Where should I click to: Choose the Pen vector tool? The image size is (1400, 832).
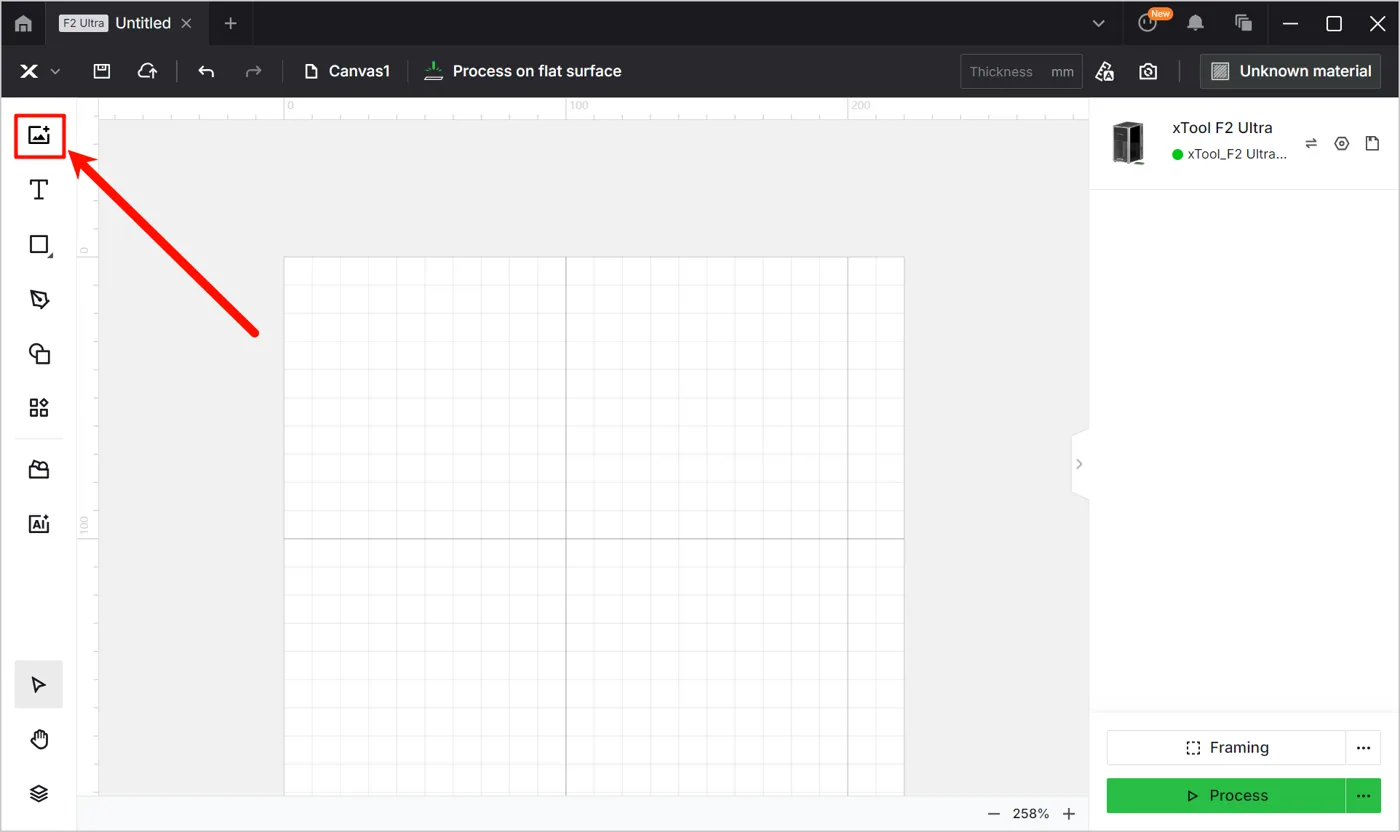point(39,299)
